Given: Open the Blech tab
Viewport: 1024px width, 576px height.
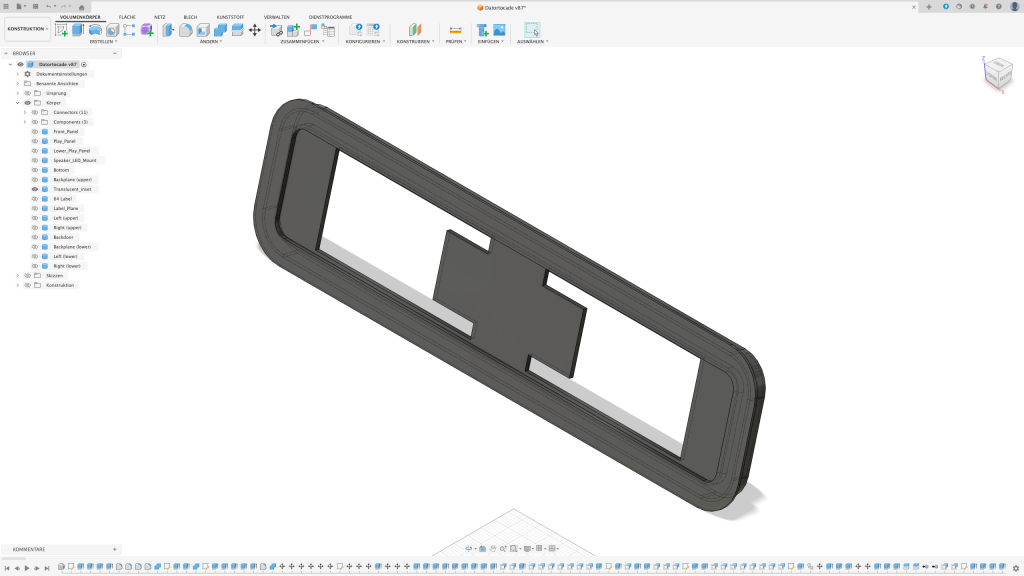Looking at the screenshot, I should (x=190, y=17).
